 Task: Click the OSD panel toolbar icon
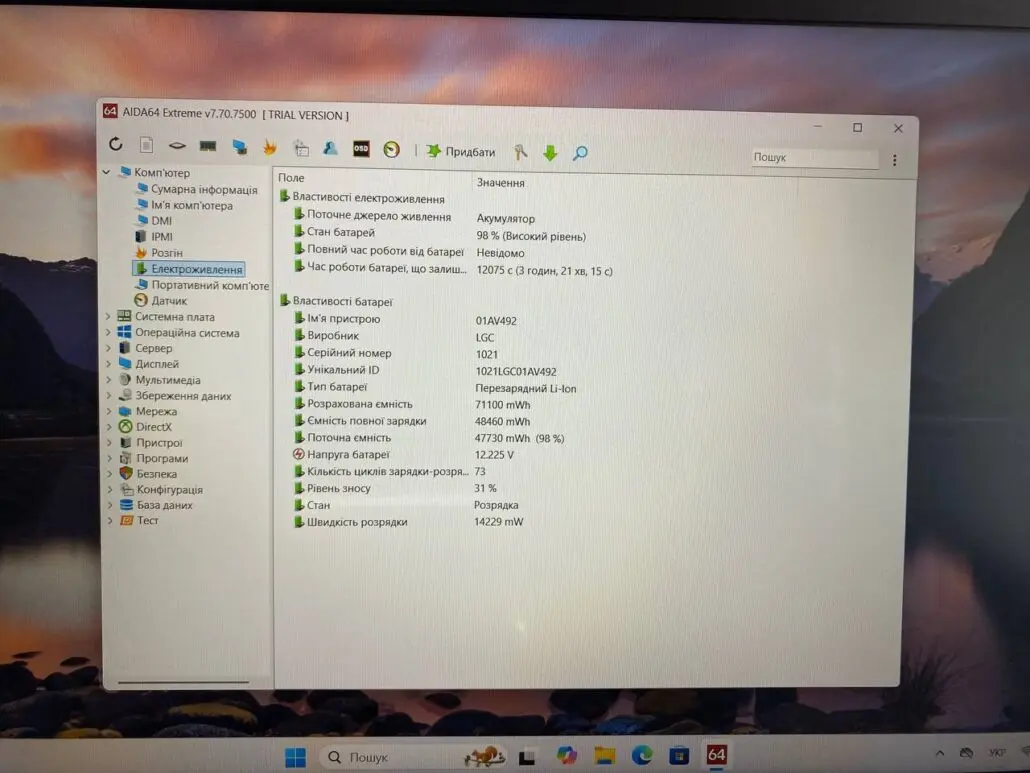361,149
